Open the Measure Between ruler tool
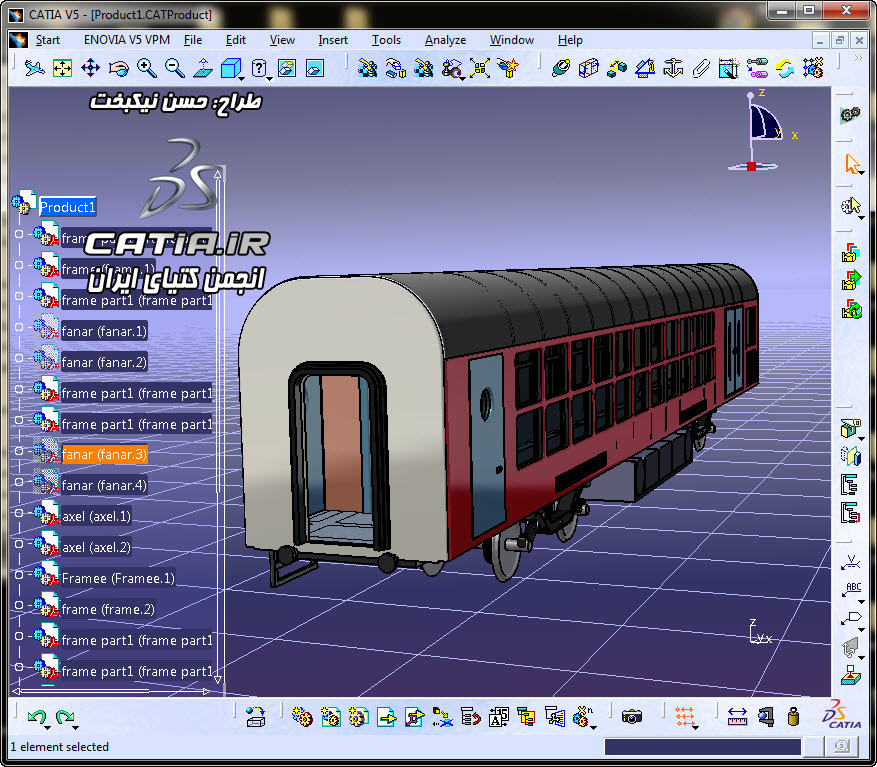Screen dimensions: 877x767 coord(737,717)
